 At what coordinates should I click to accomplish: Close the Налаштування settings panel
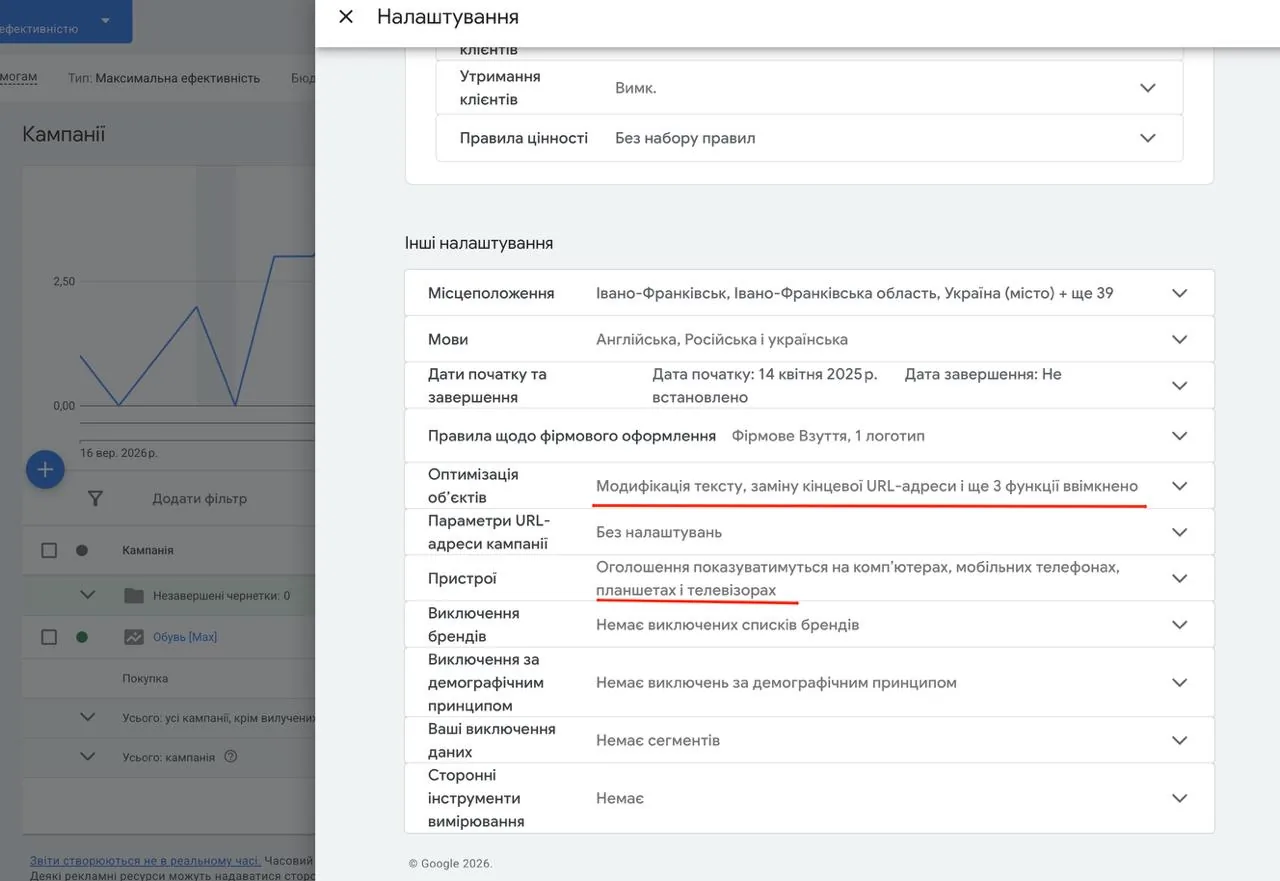(x=346, y=17)
